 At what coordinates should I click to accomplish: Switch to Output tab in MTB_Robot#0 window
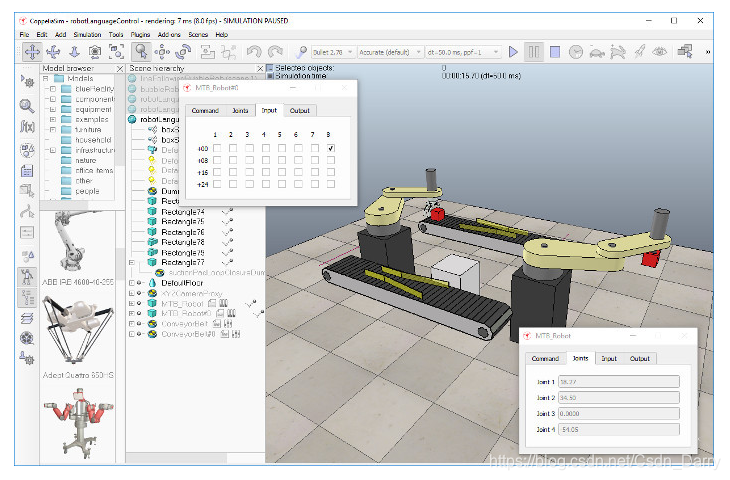(299, 111)
